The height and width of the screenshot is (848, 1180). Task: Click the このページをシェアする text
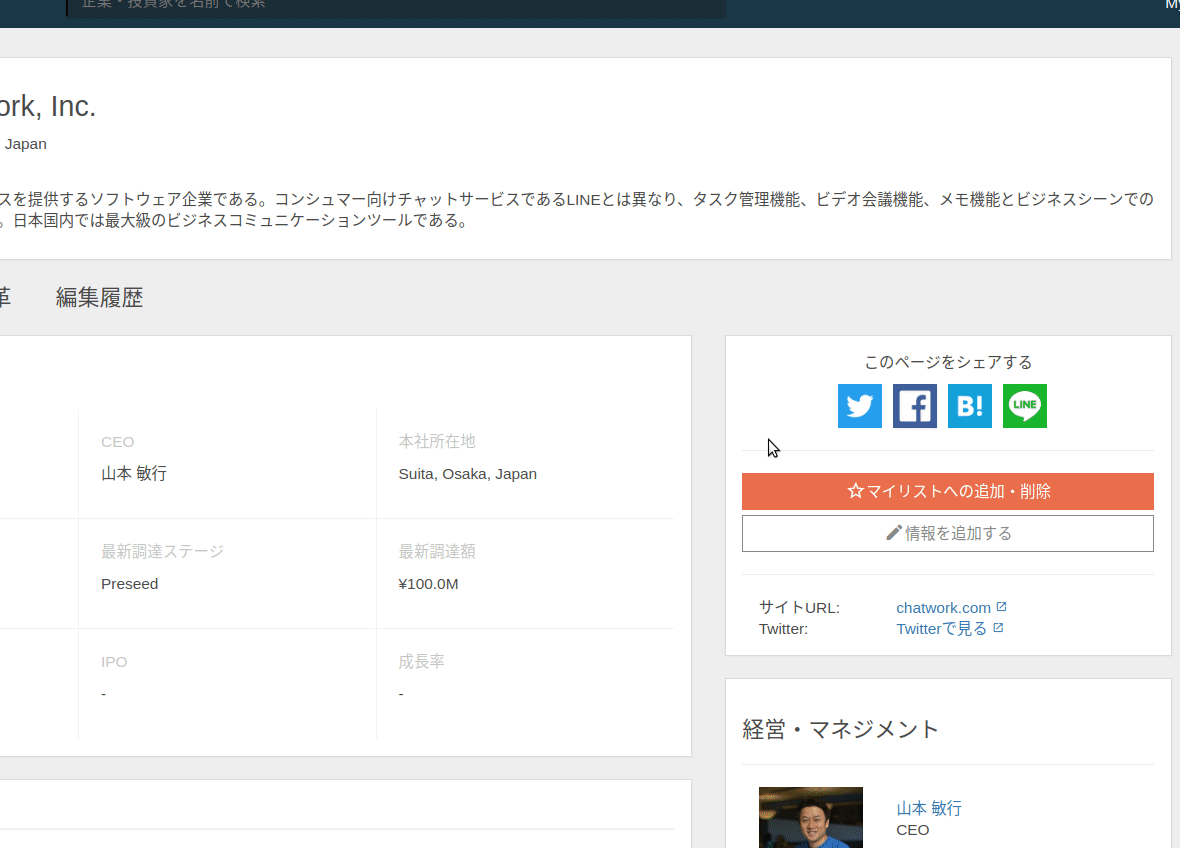[x=947, y=363]
